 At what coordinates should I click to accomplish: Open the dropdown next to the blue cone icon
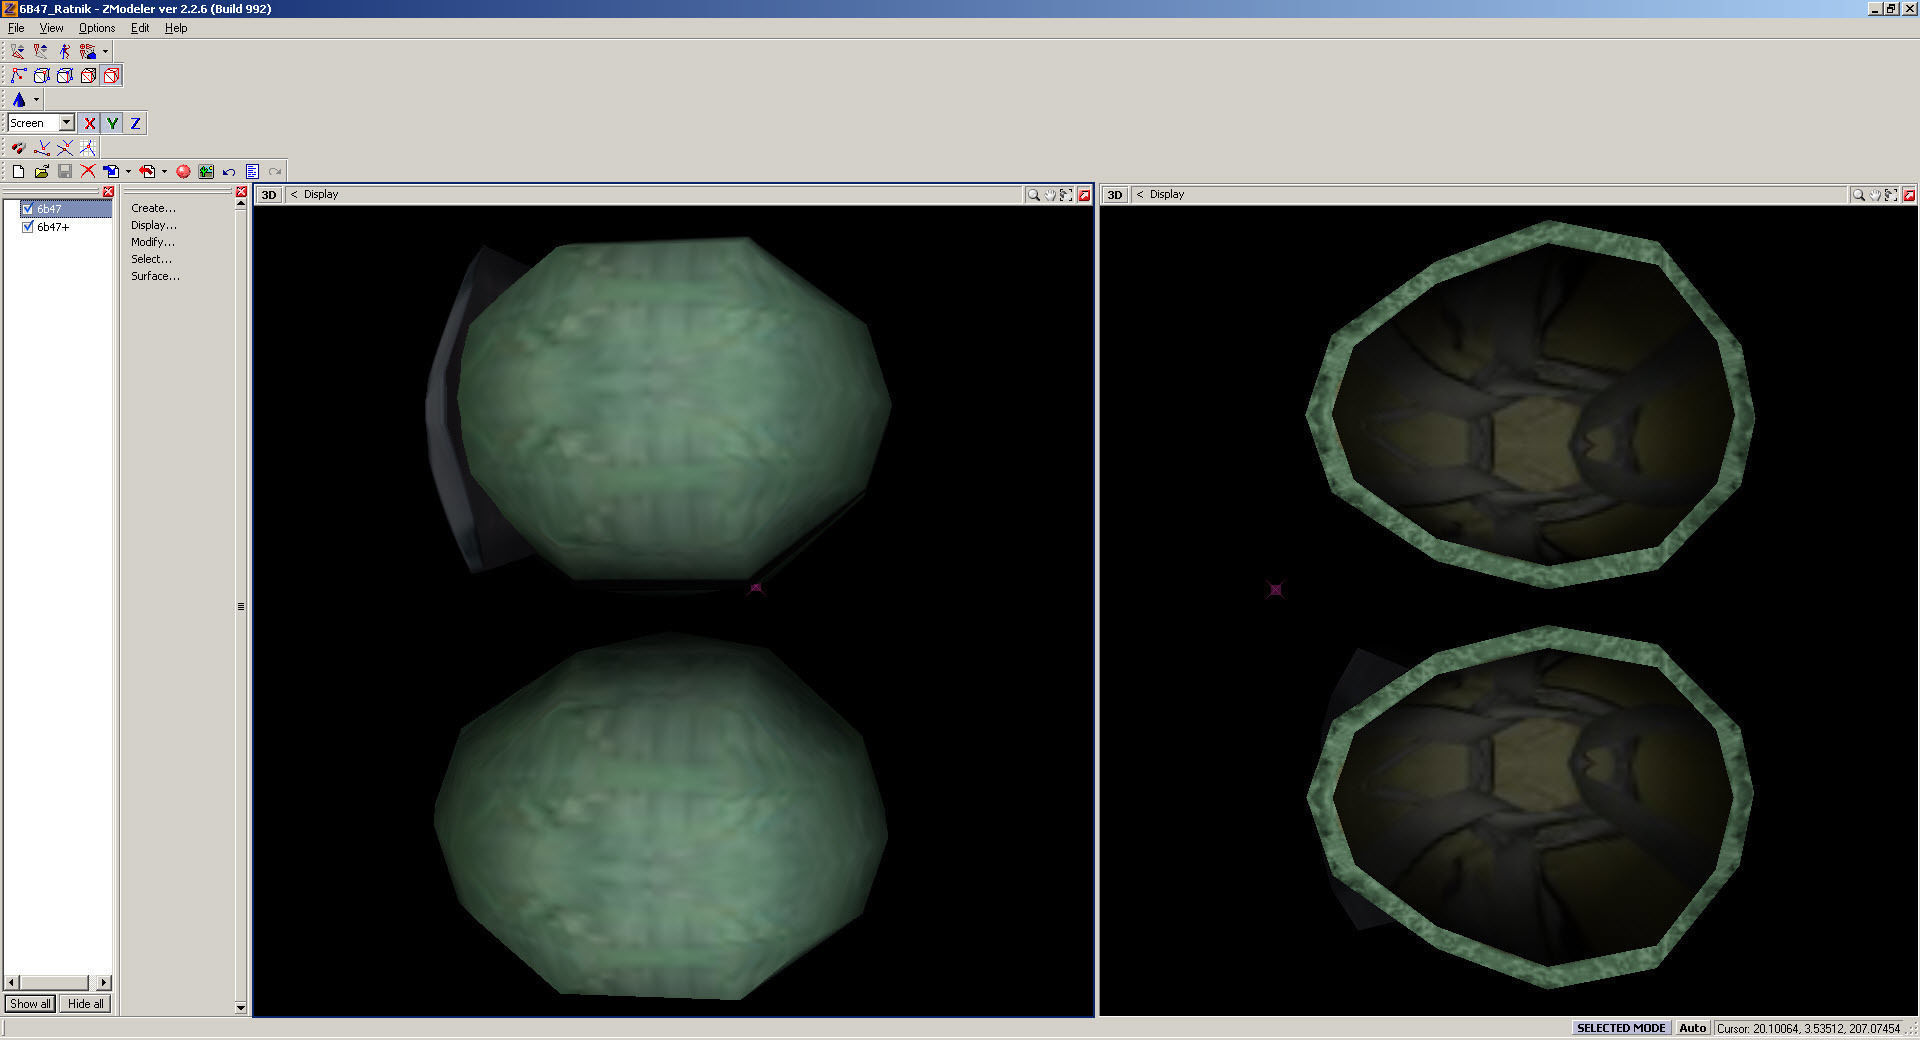tap(36, 99)
